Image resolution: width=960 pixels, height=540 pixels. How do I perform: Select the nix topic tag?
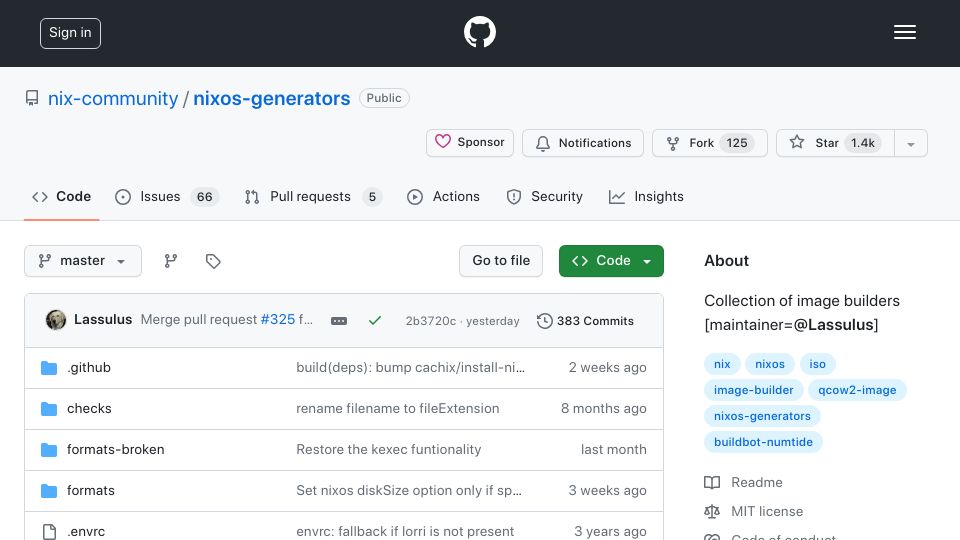point(722,364)
